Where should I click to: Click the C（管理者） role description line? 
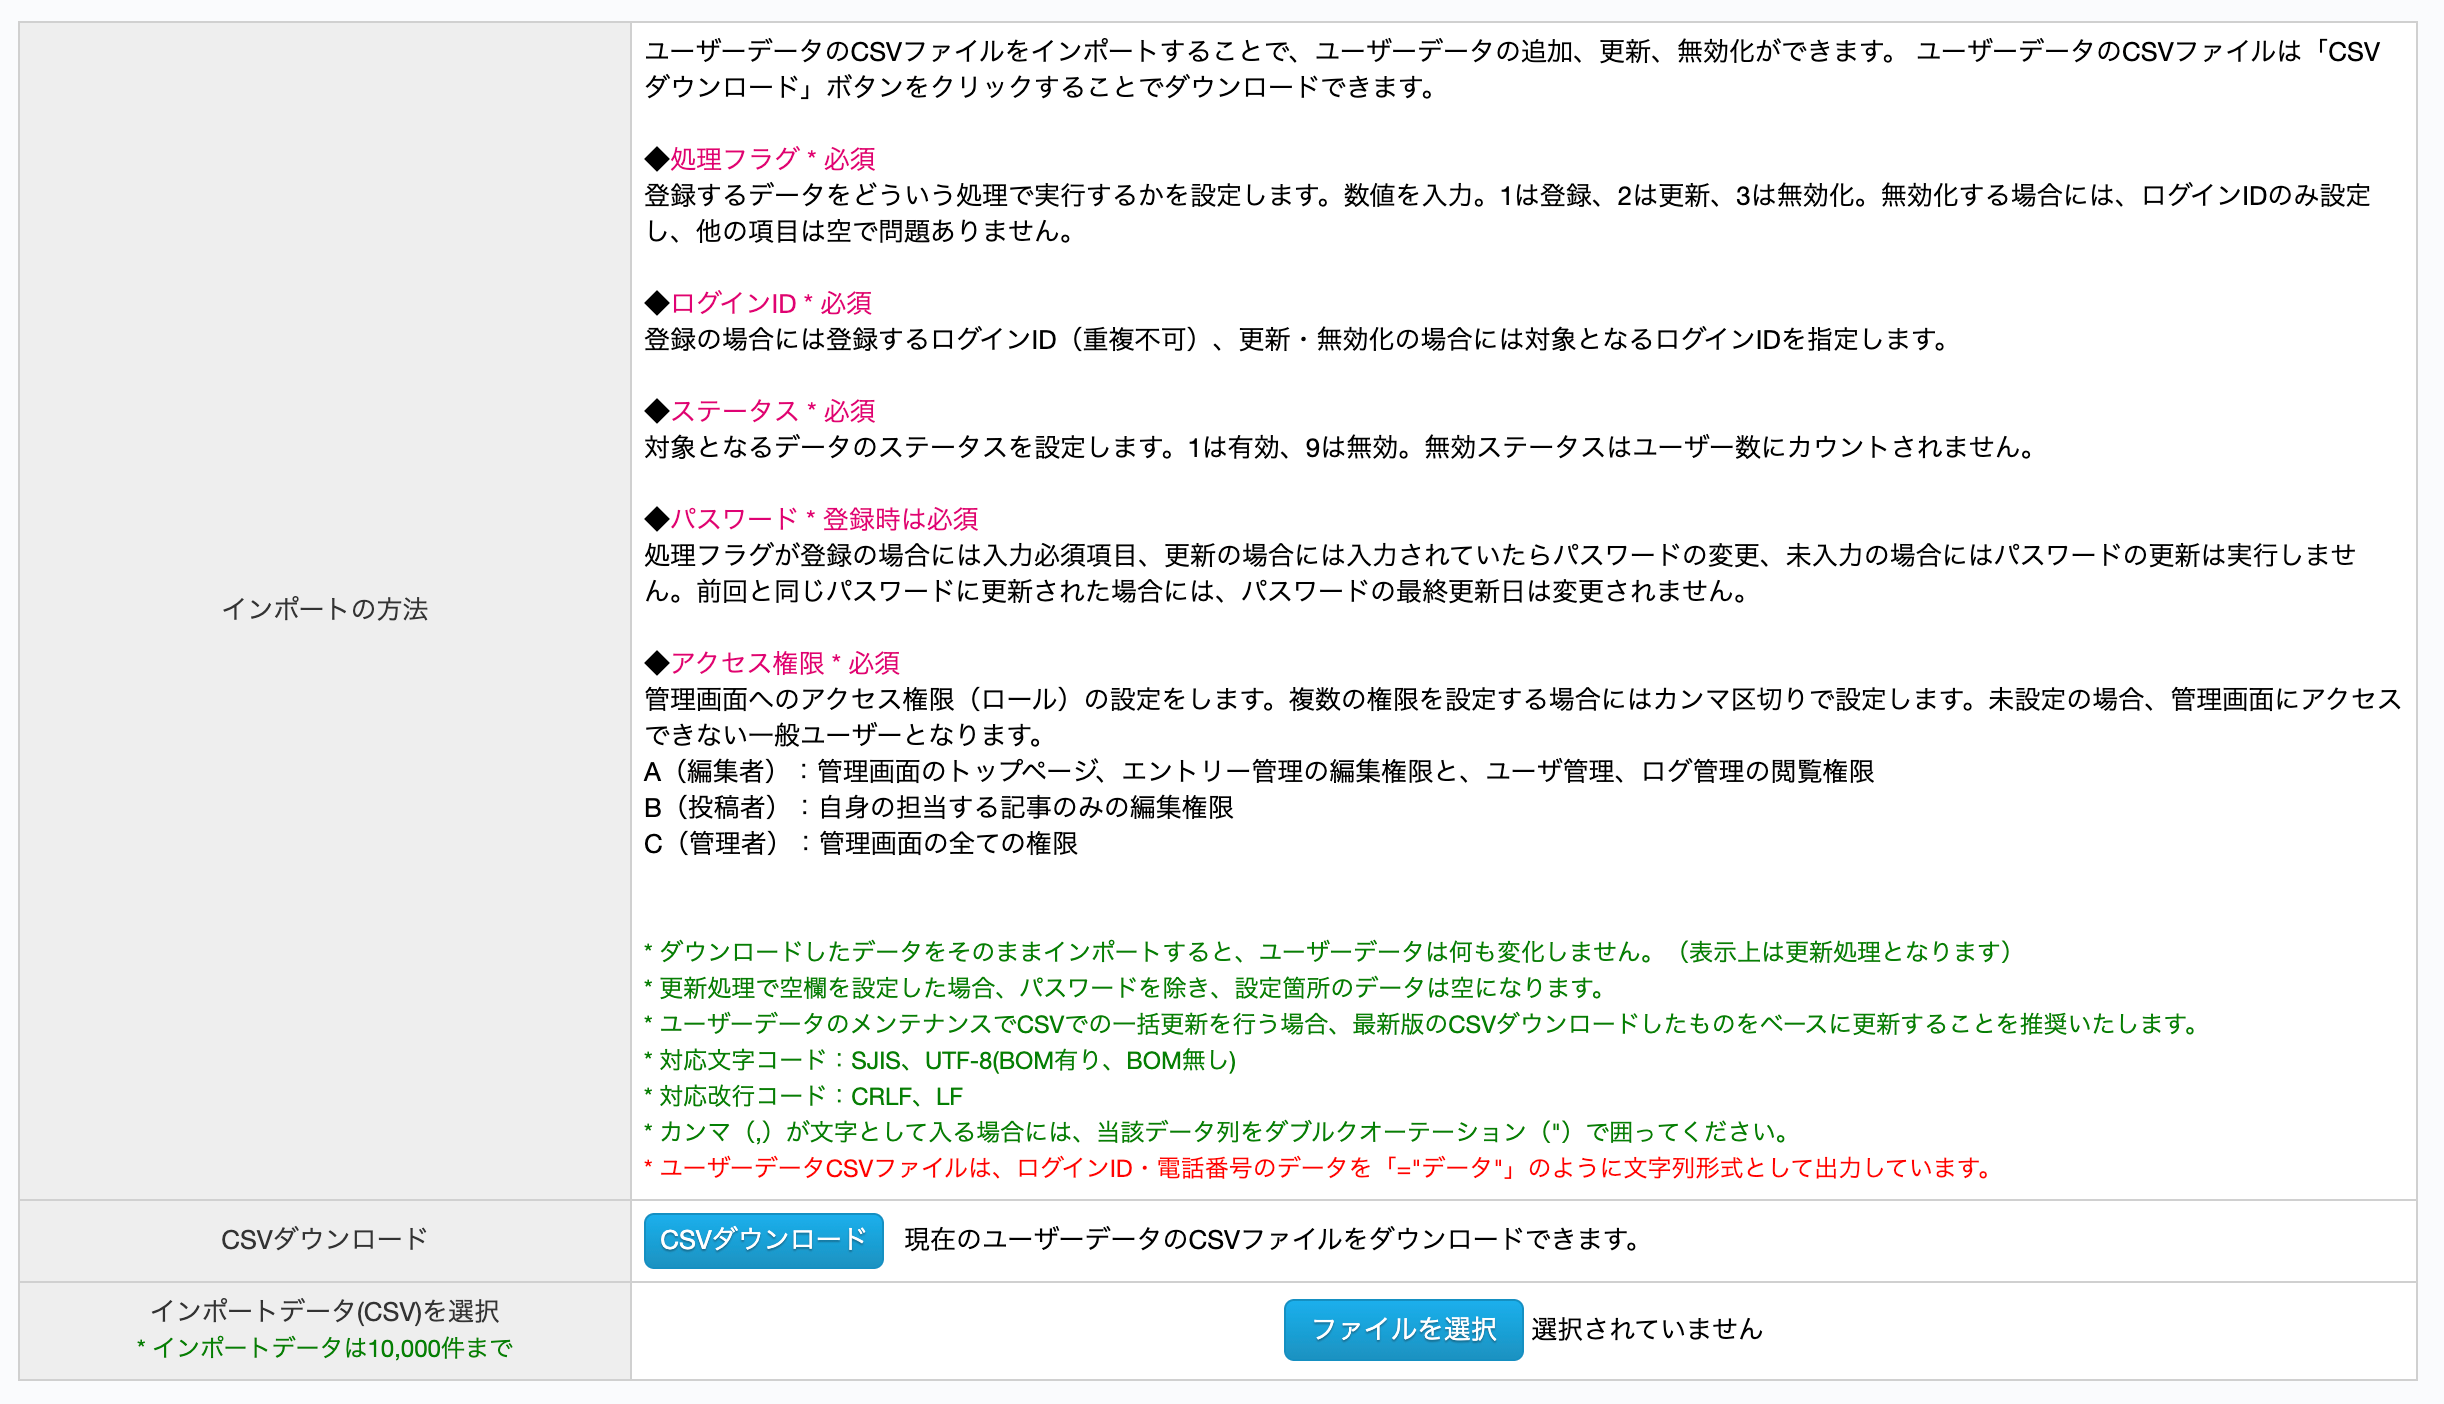861,843
